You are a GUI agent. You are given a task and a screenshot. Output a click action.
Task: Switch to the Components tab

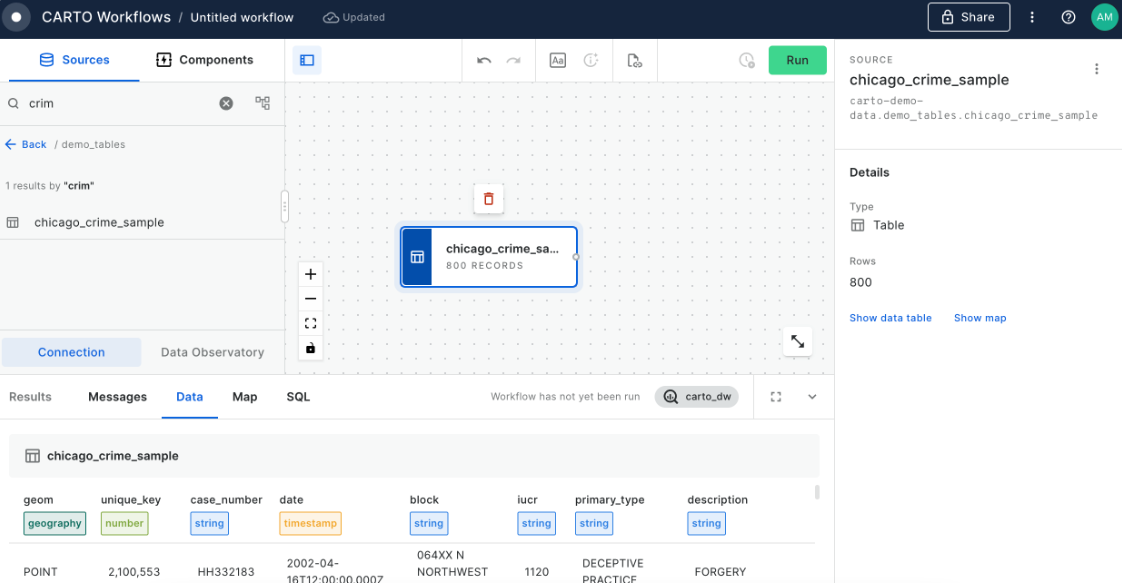click(x=205, y=60)
